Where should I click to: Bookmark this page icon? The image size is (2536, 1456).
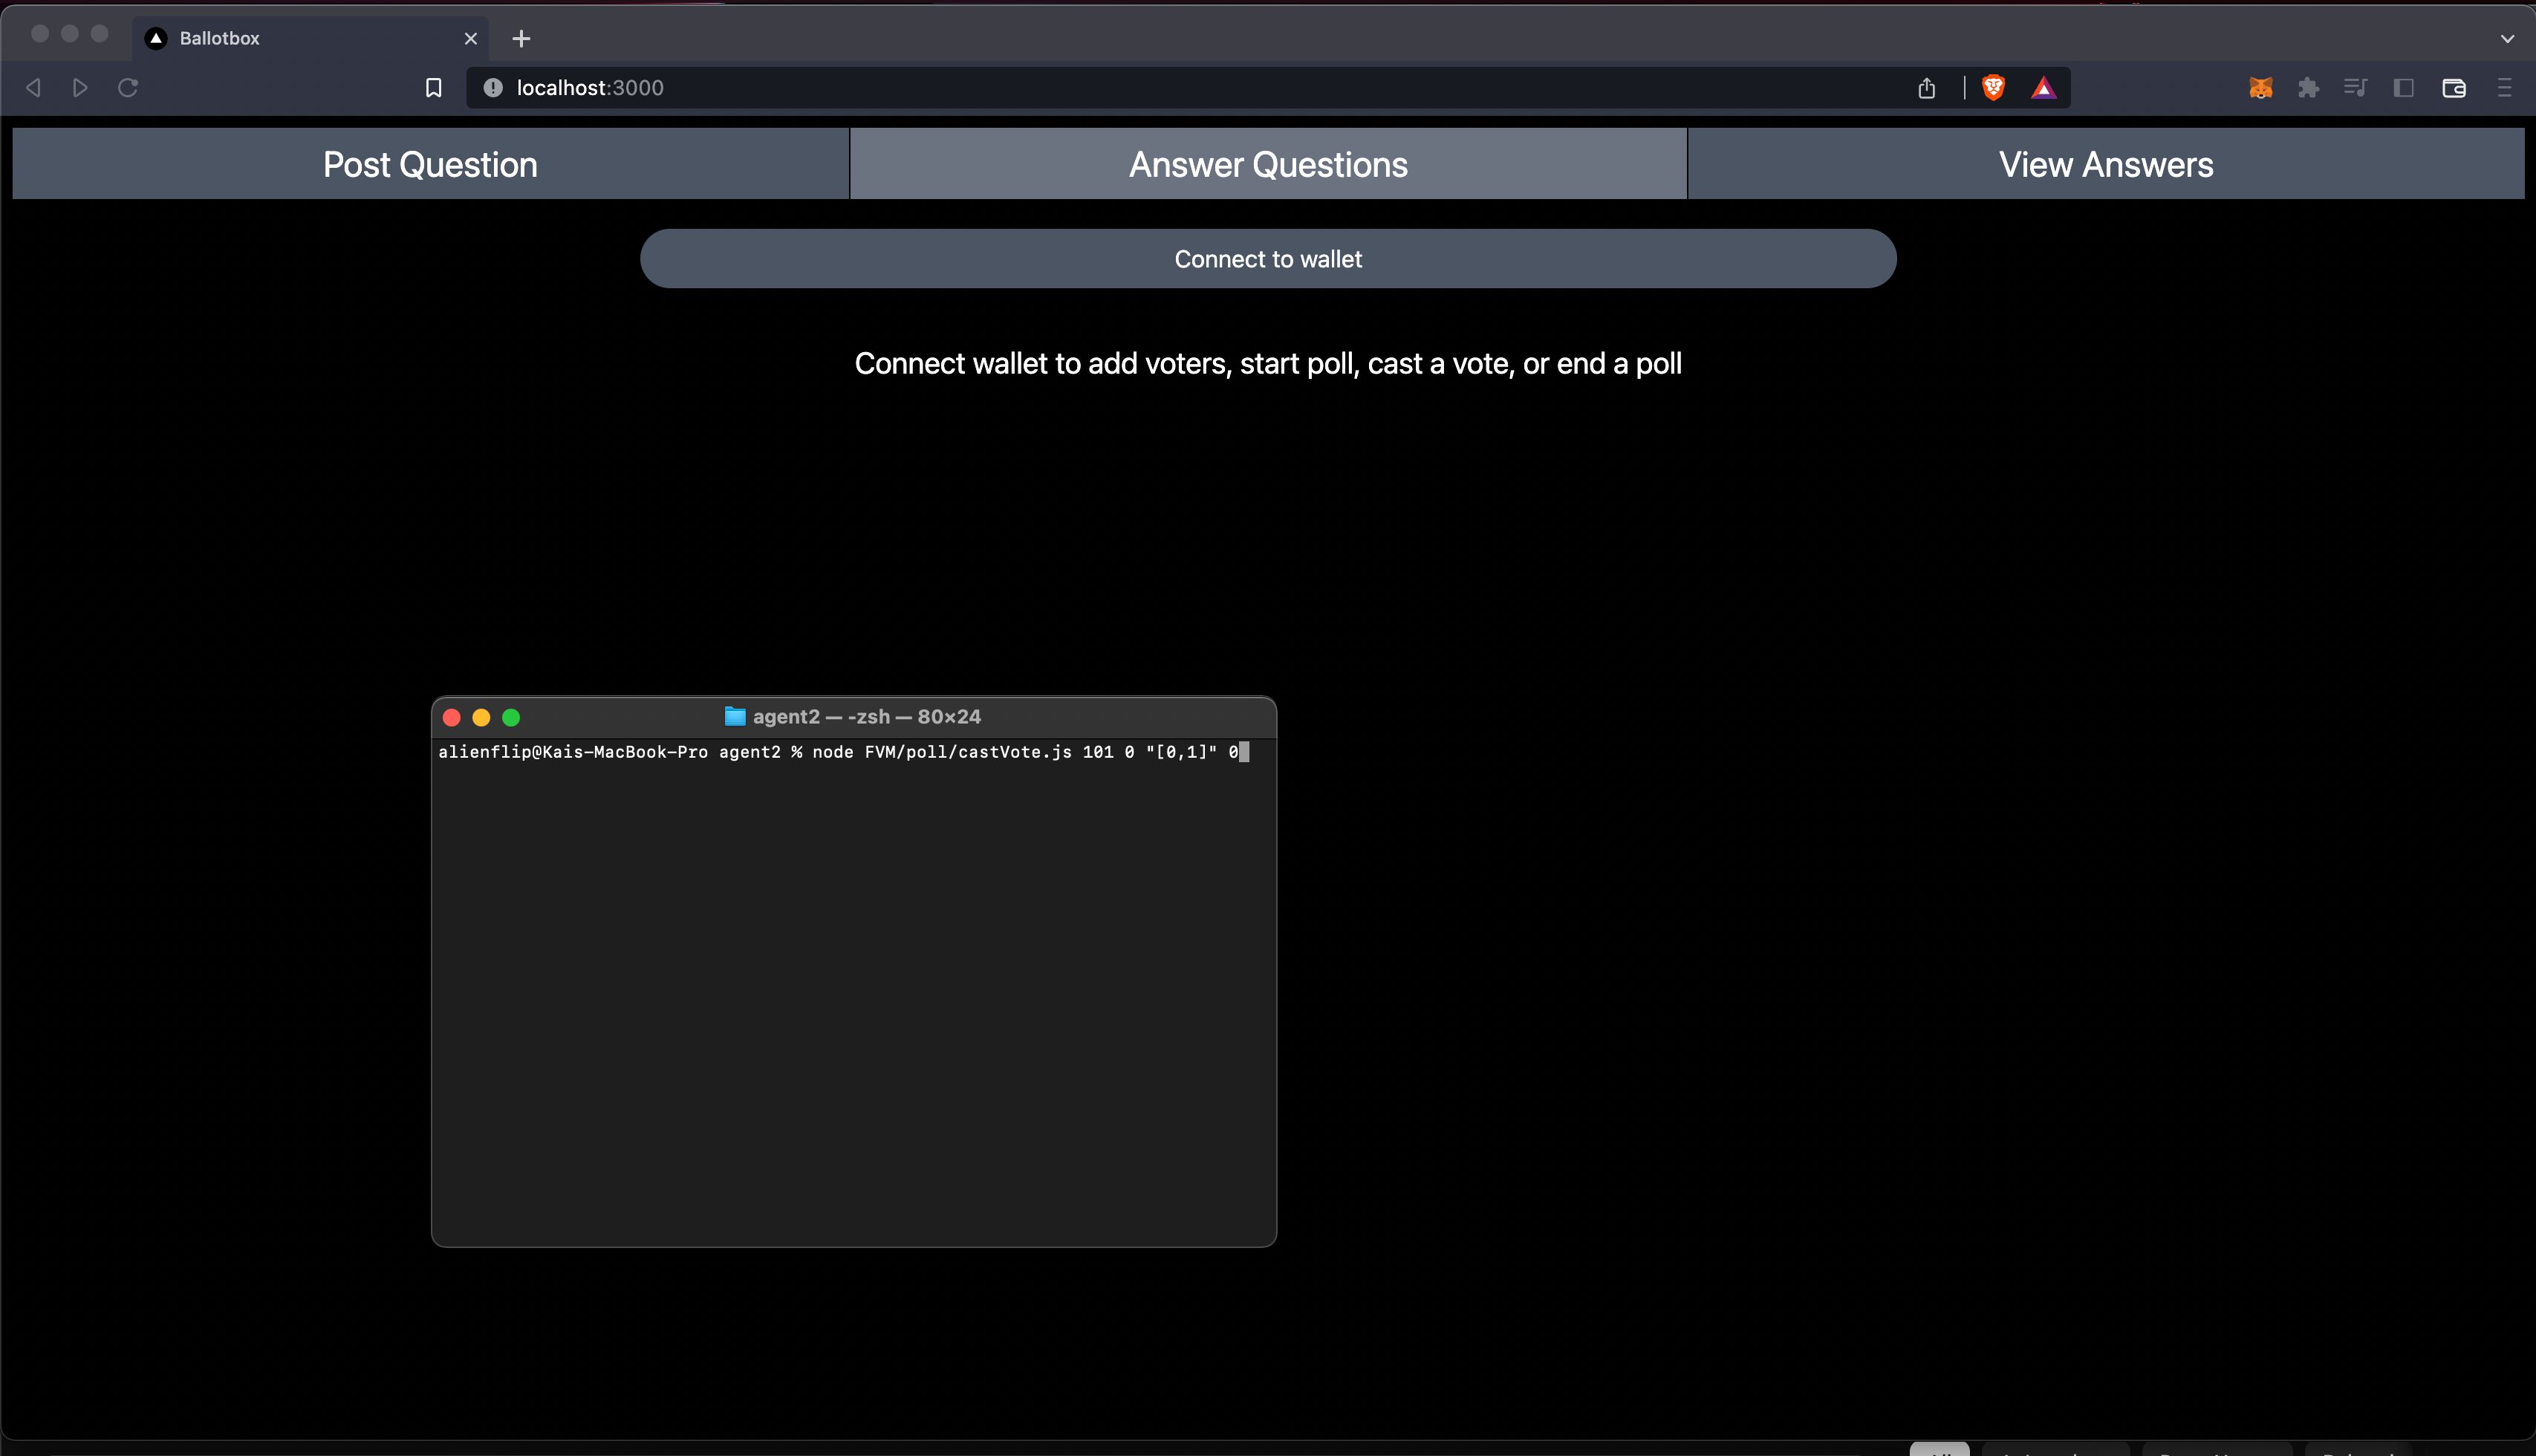click(x=433, y=88)
